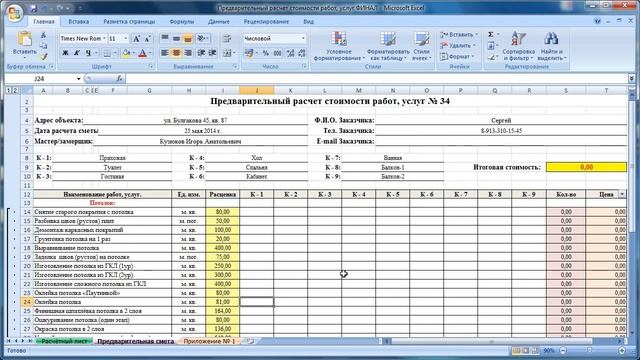This screenshot has height=360, width=640.
Task: Switch to the Вставка ribbon tab
Action: (x=78, y=22)
